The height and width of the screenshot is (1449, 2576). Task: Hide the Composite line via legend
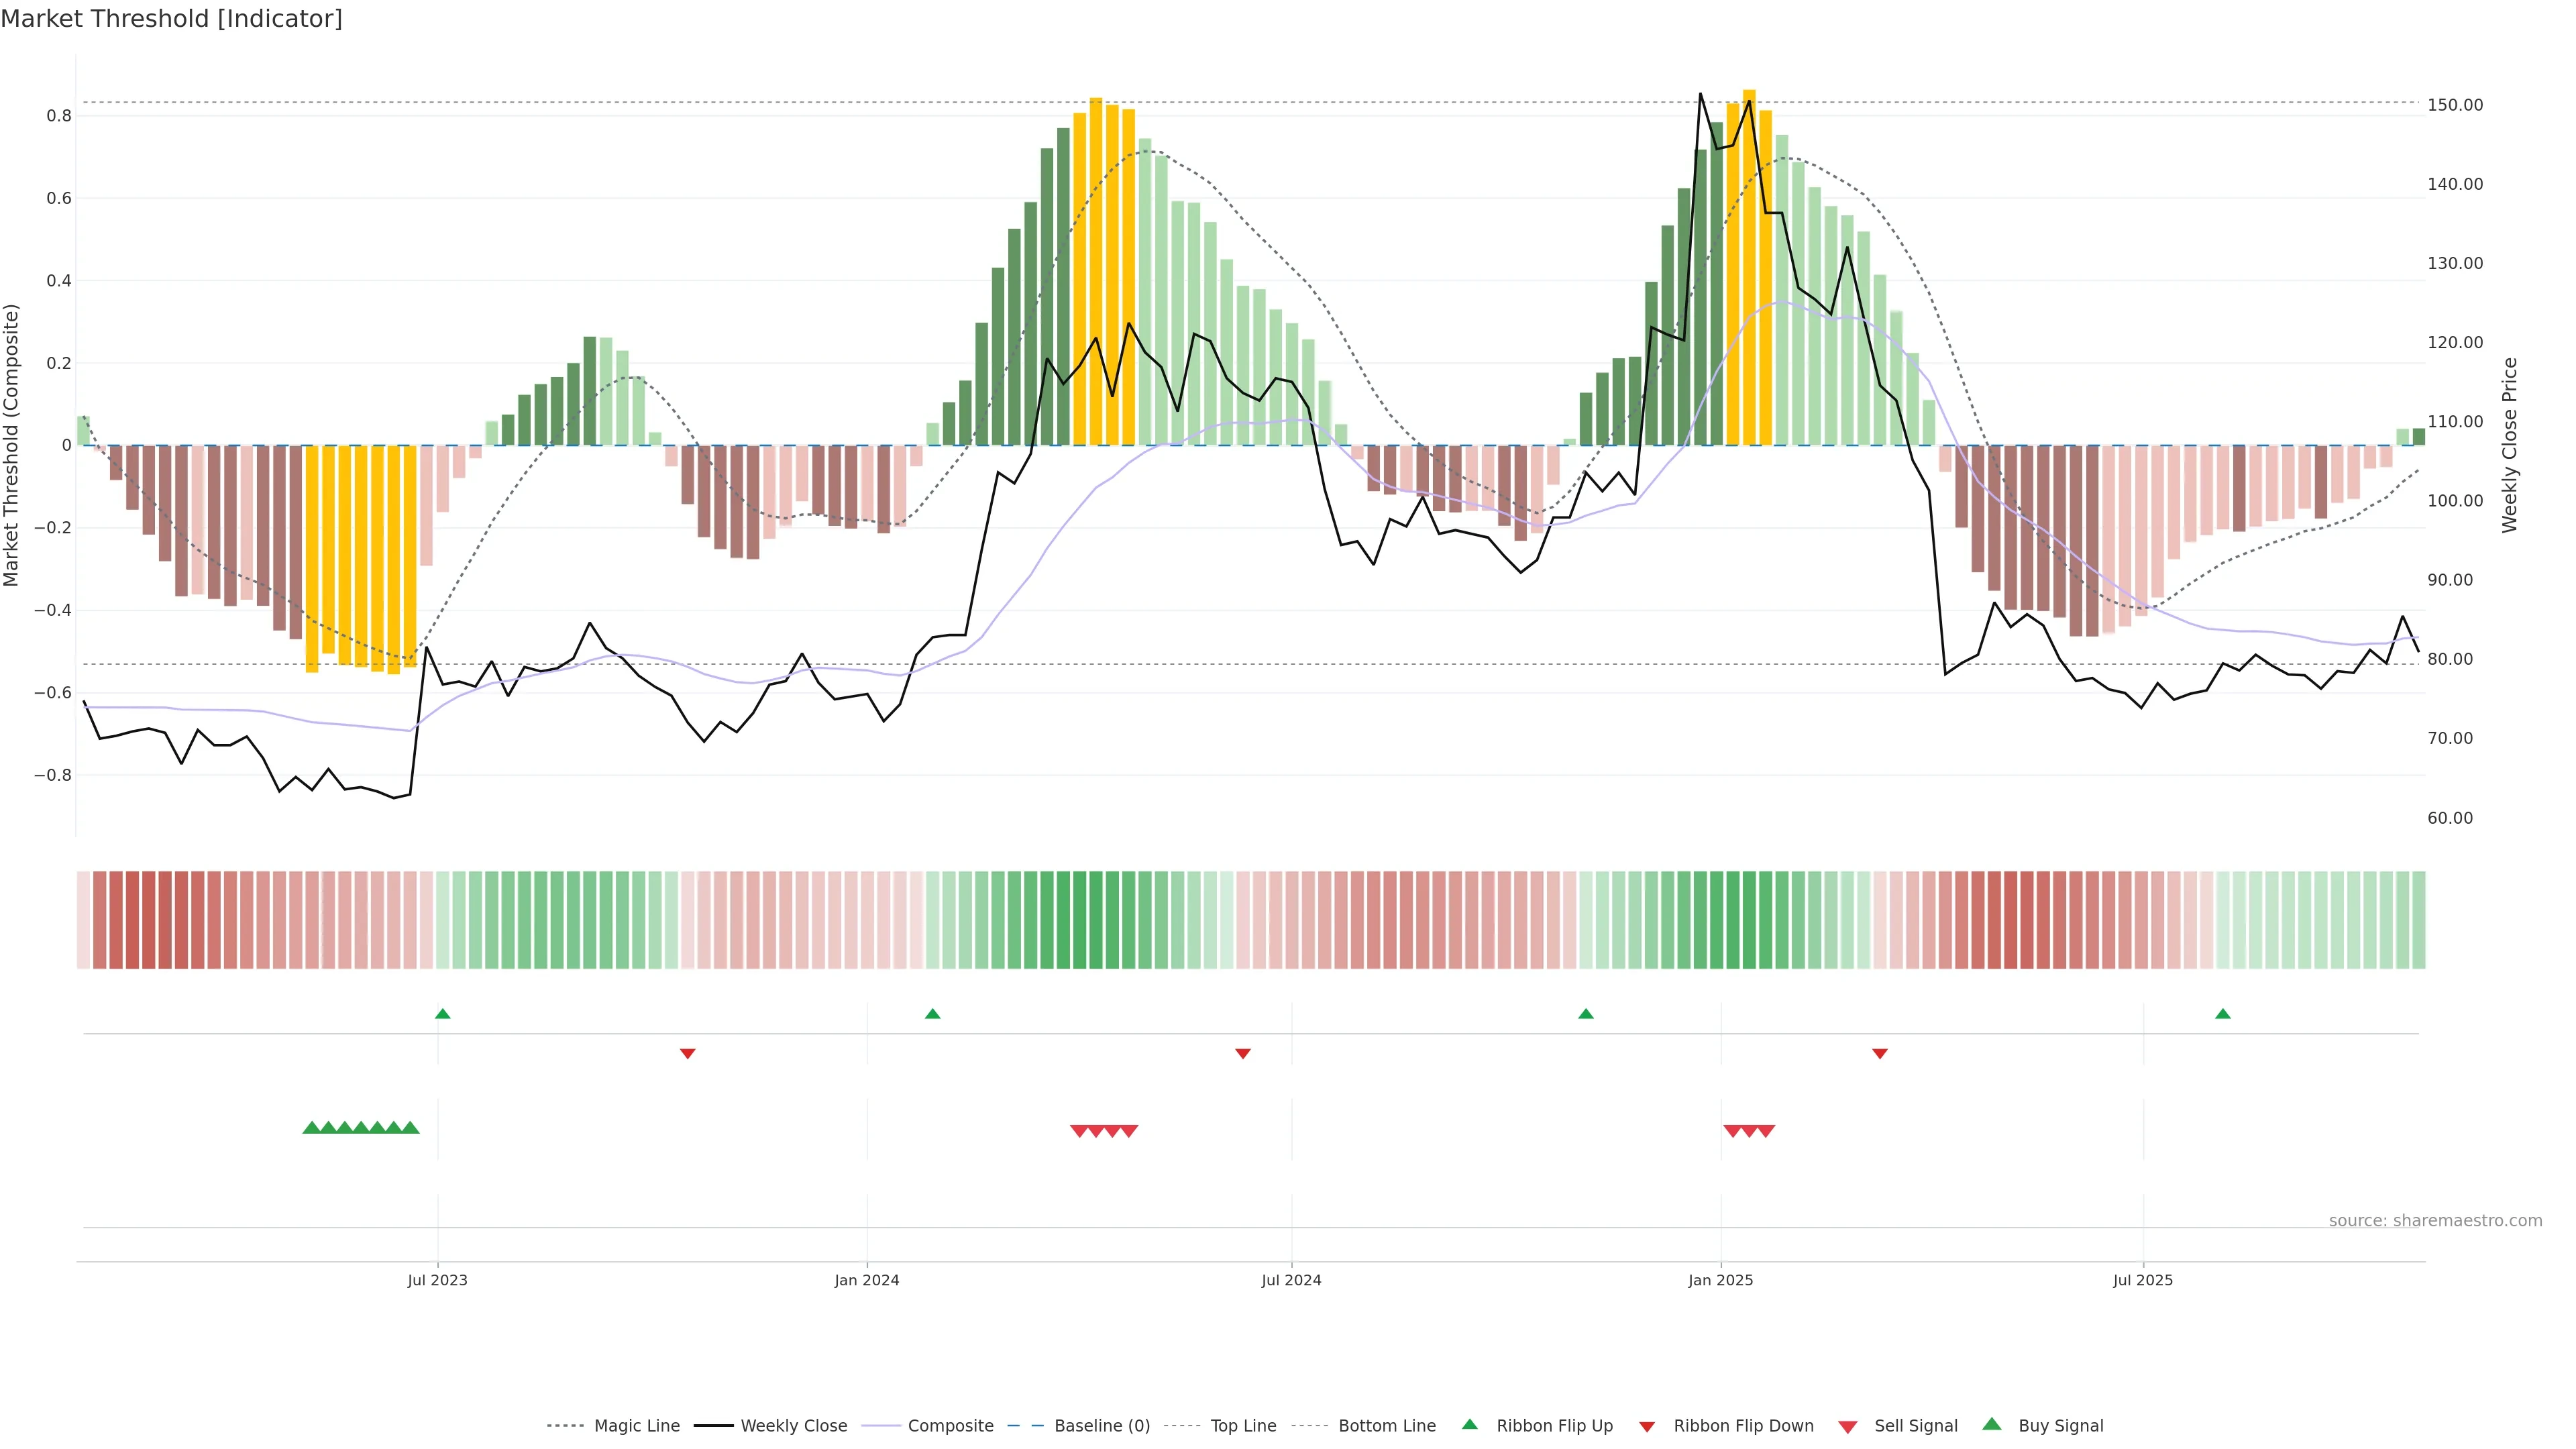coord(950,1426)
